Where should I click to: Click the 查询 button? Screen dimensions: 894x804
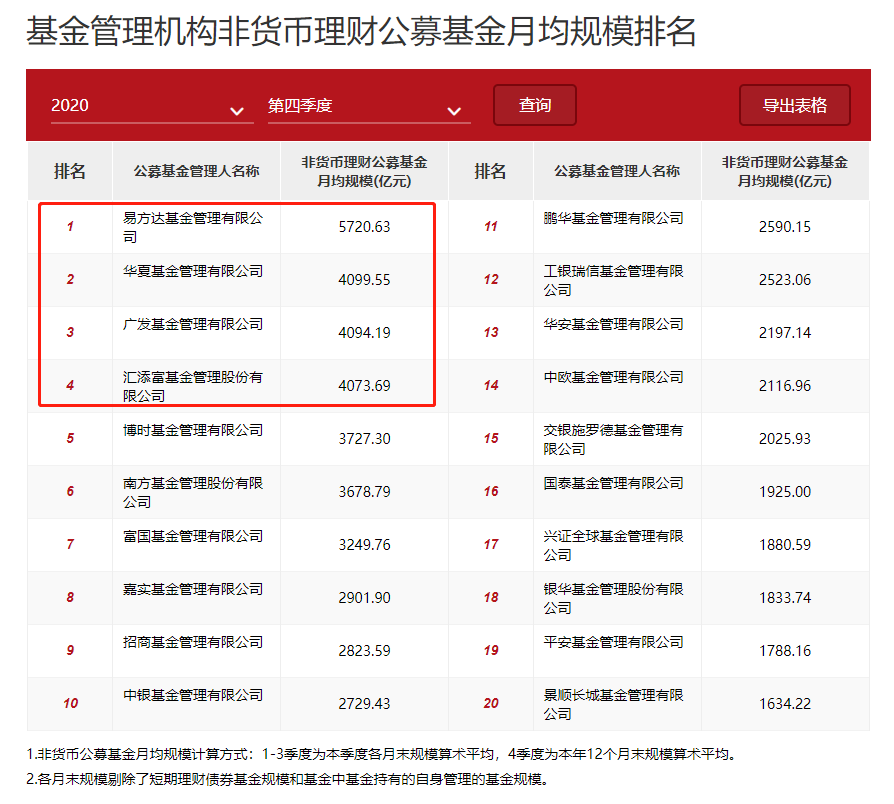(535, 105)
